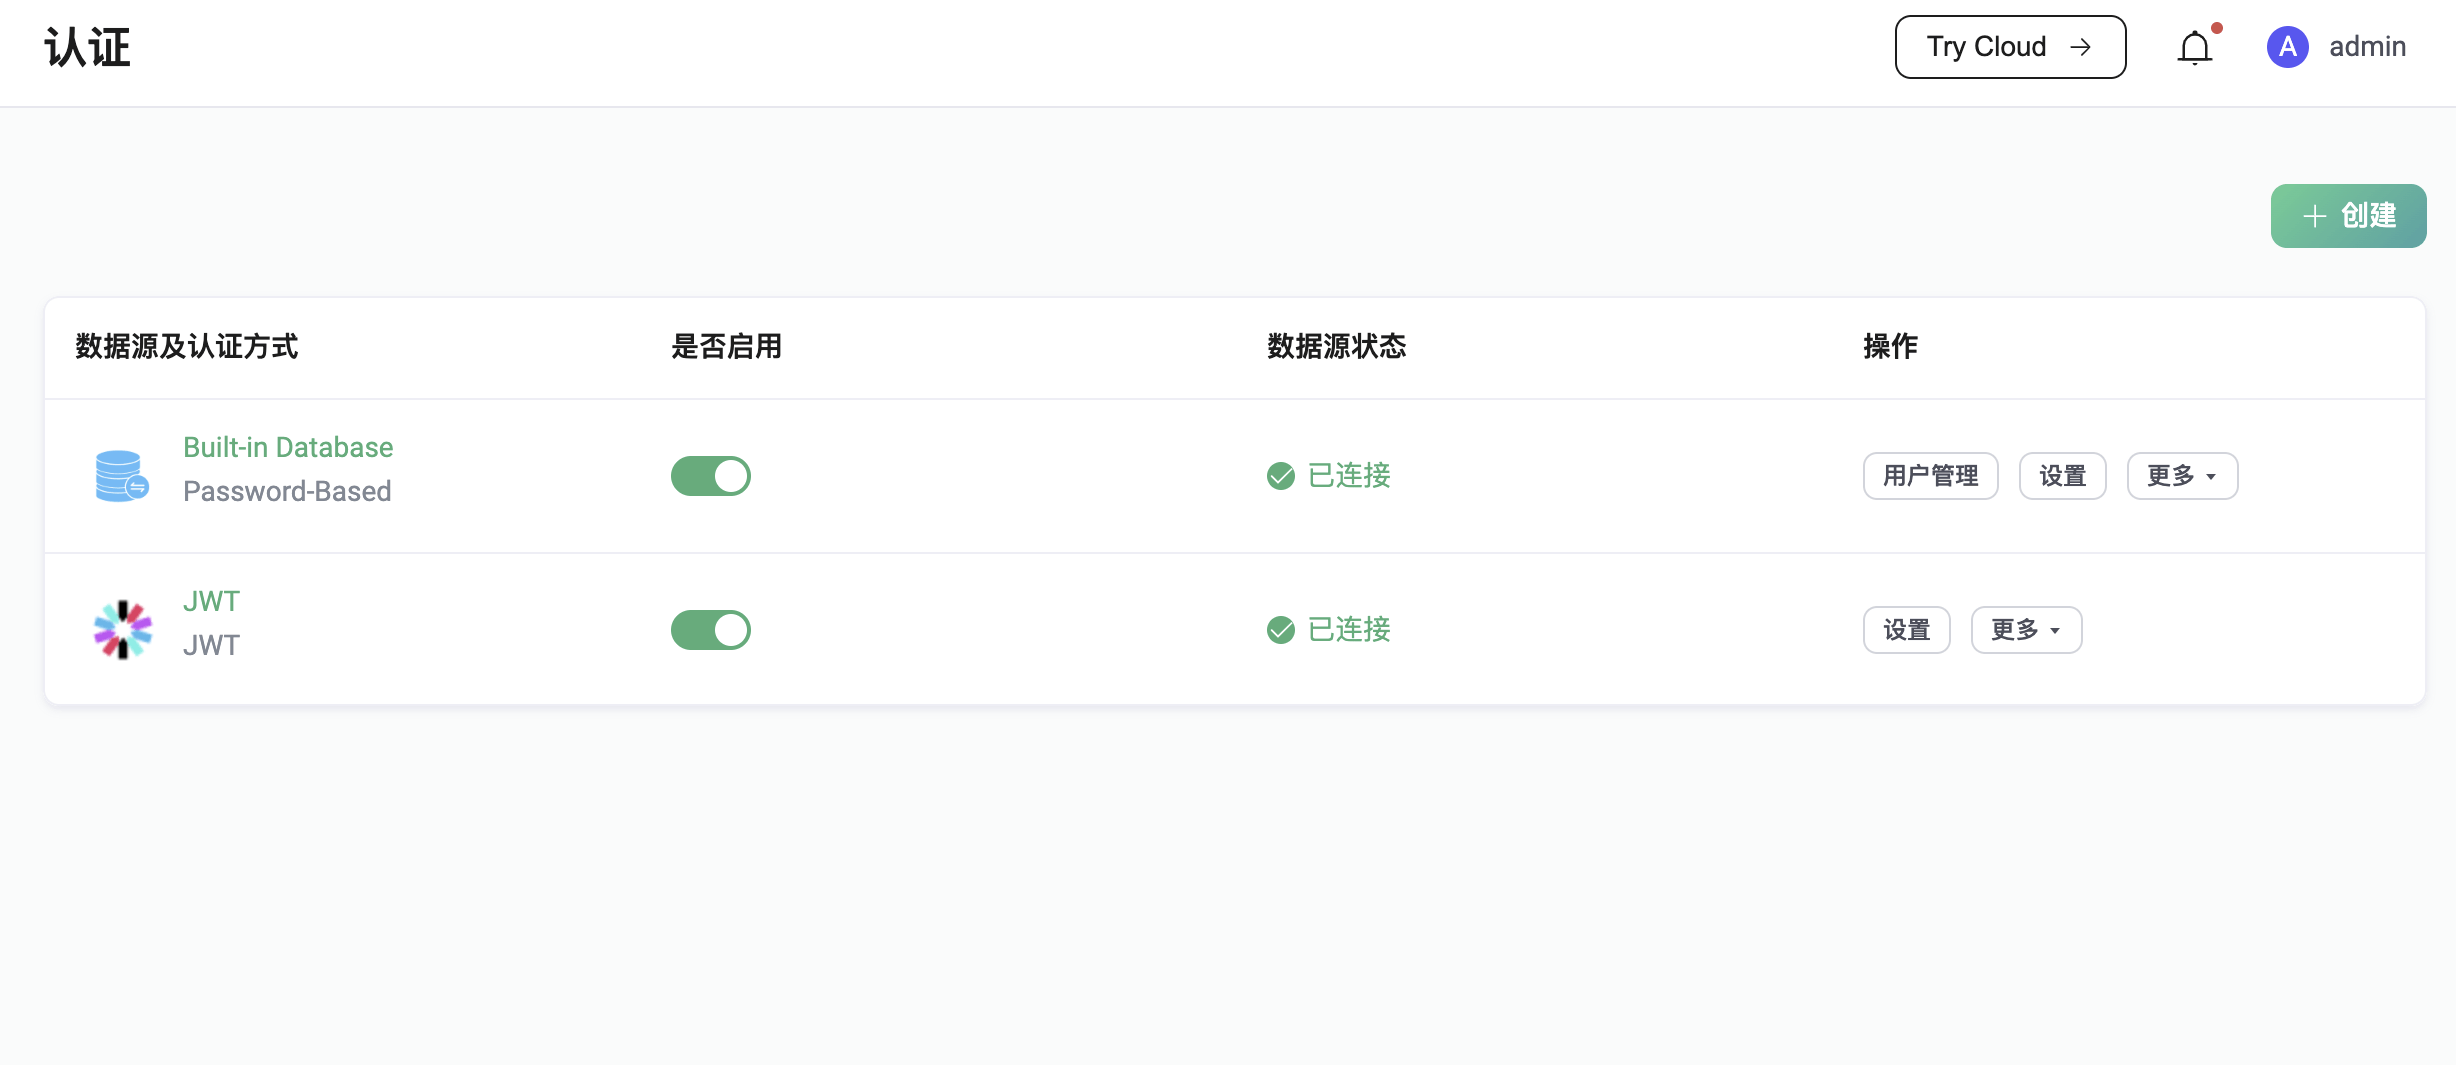Click 设置 on the JWT row
Screen dimensions: 2456x1065
coord(1905,629)
